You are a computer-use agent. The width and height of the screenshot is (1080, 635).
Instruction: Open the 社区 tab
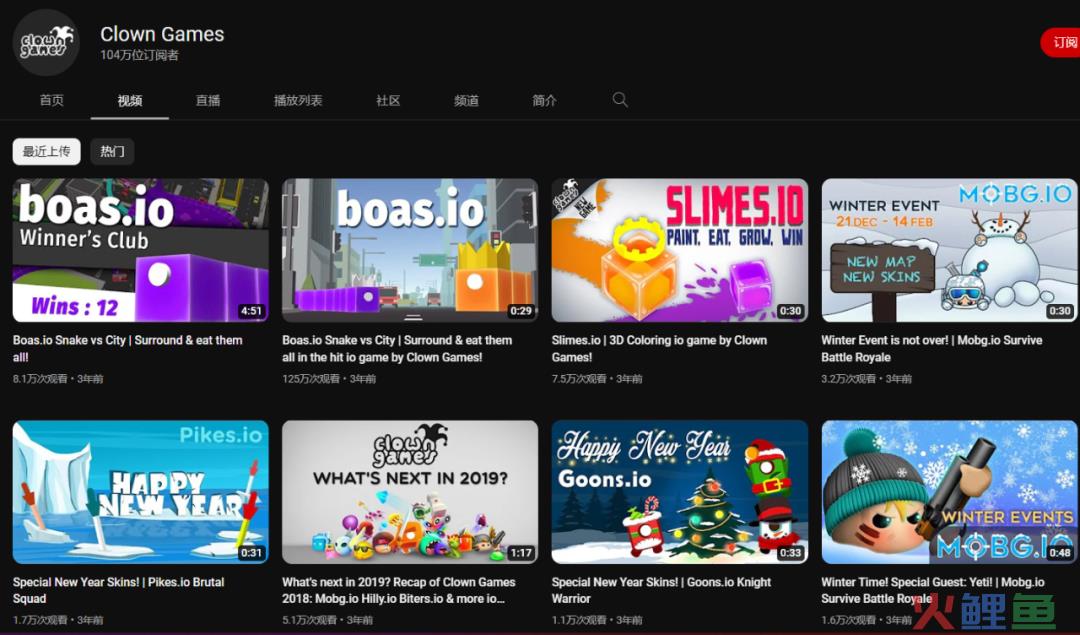(388, 101)
